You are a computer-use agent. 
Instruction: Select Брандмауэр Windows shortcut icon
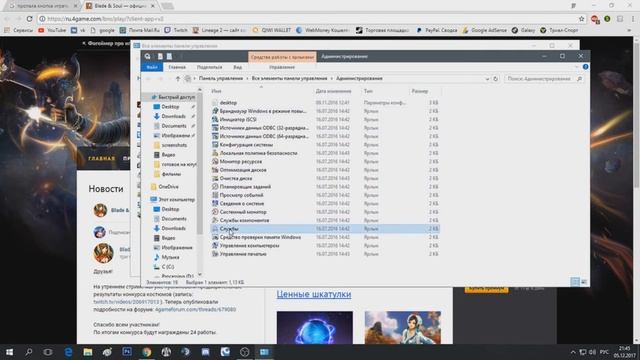coord(215,111)
